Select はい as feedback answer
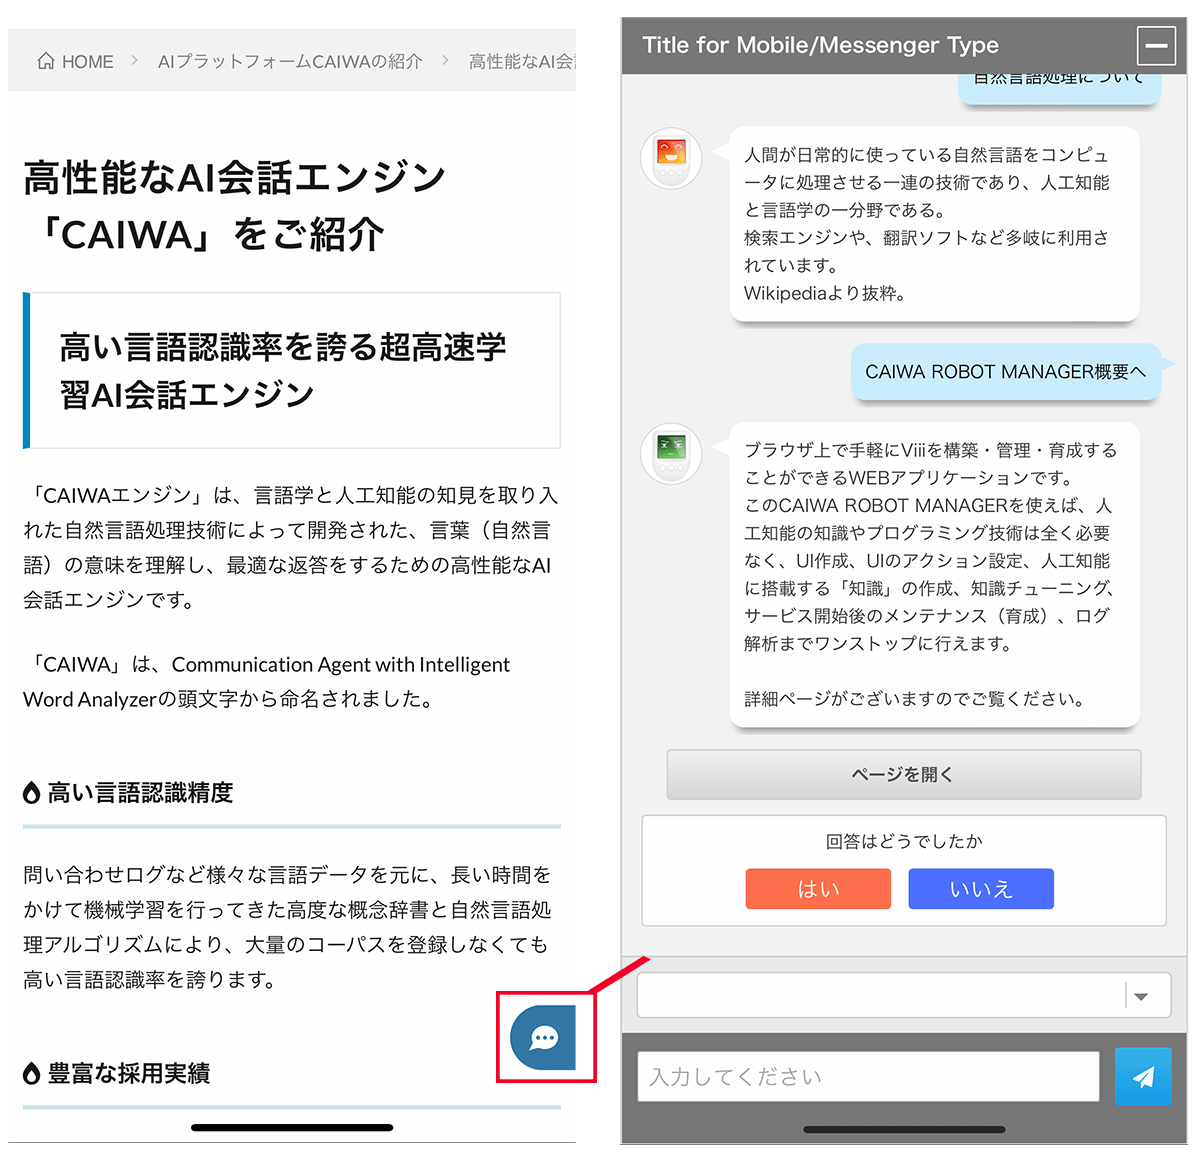Image resolution: width=1200 pixels, height=1157 pixels. tap(818, 889)
